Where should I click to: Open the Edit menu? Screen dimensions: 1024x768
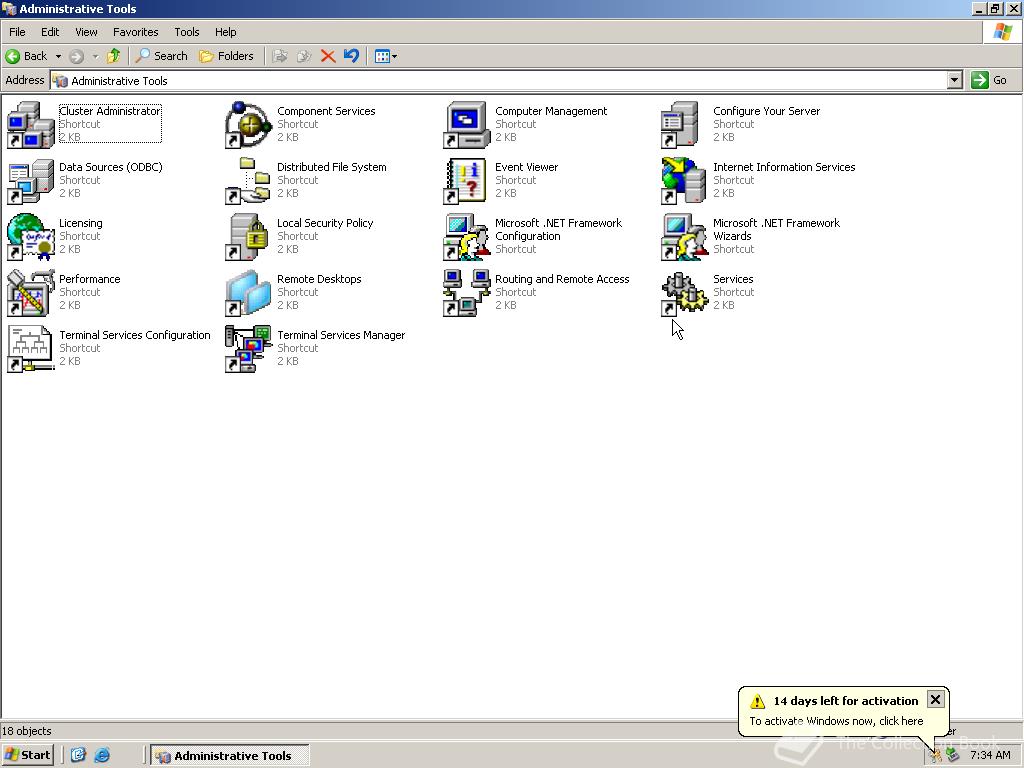point(50,32)
